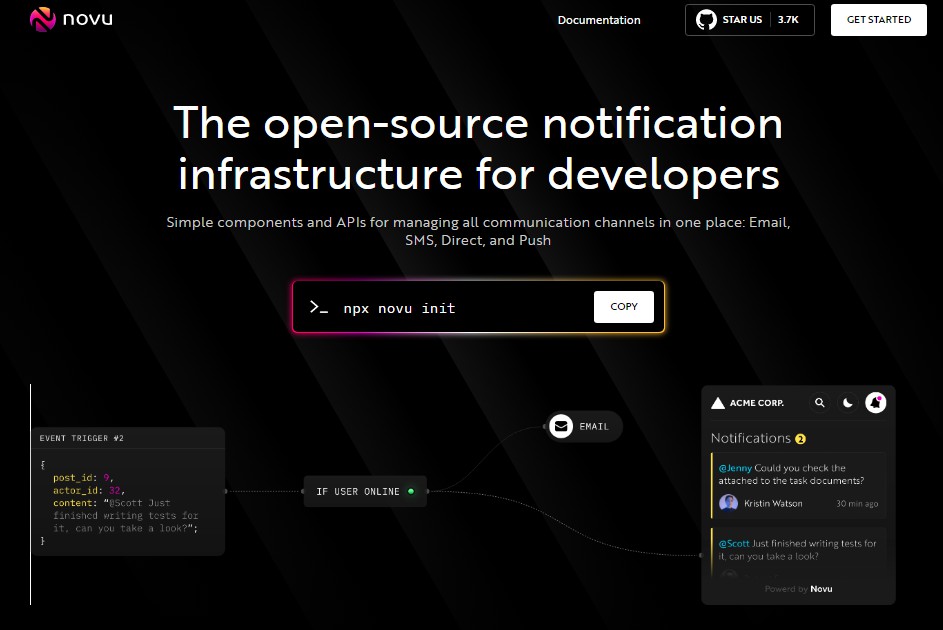
Task: Click the bell notification icon
Action: pos(876,403)
